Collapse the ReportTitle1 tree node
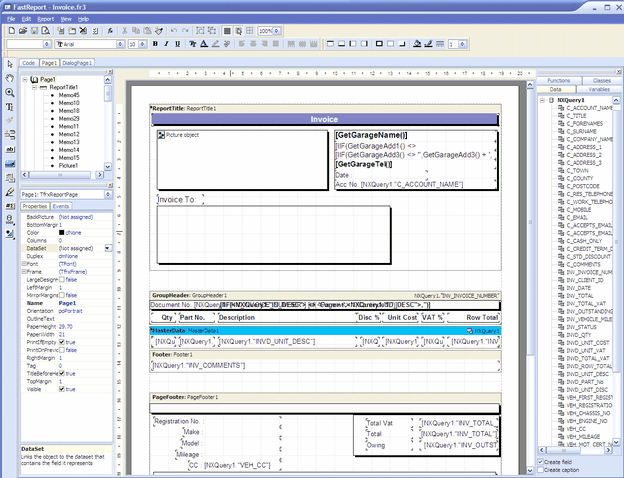Viewport: 624px width, 478px height. pyautogui.click(x=34, y=87)
